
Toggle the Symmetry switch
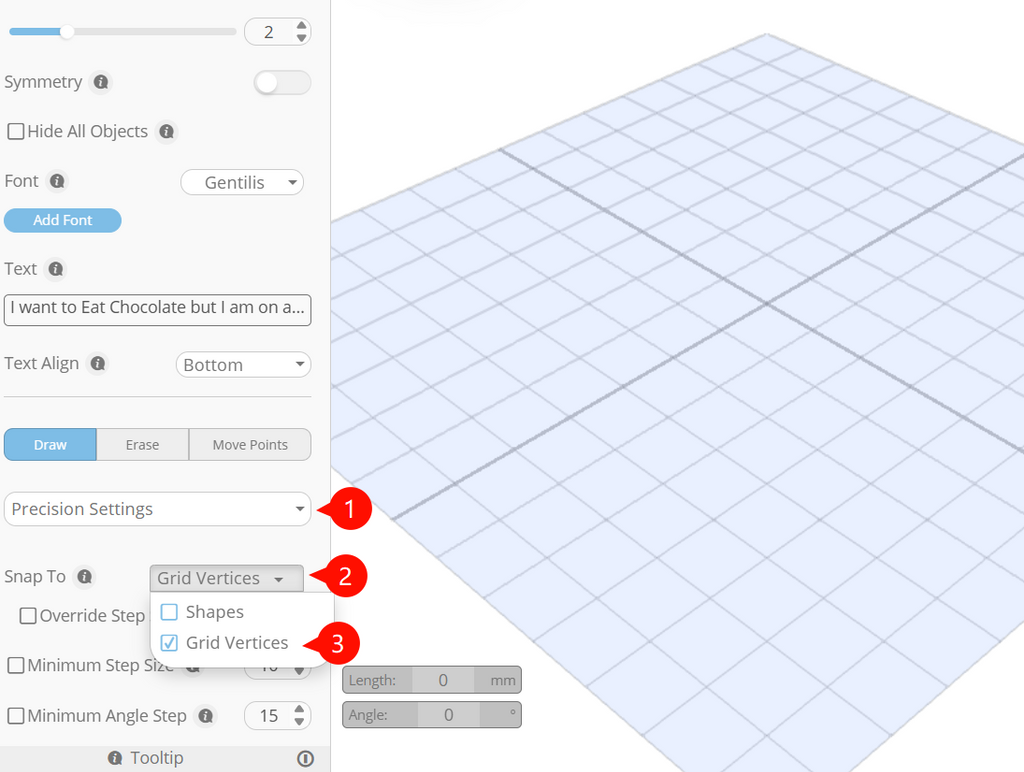[282, 83]
